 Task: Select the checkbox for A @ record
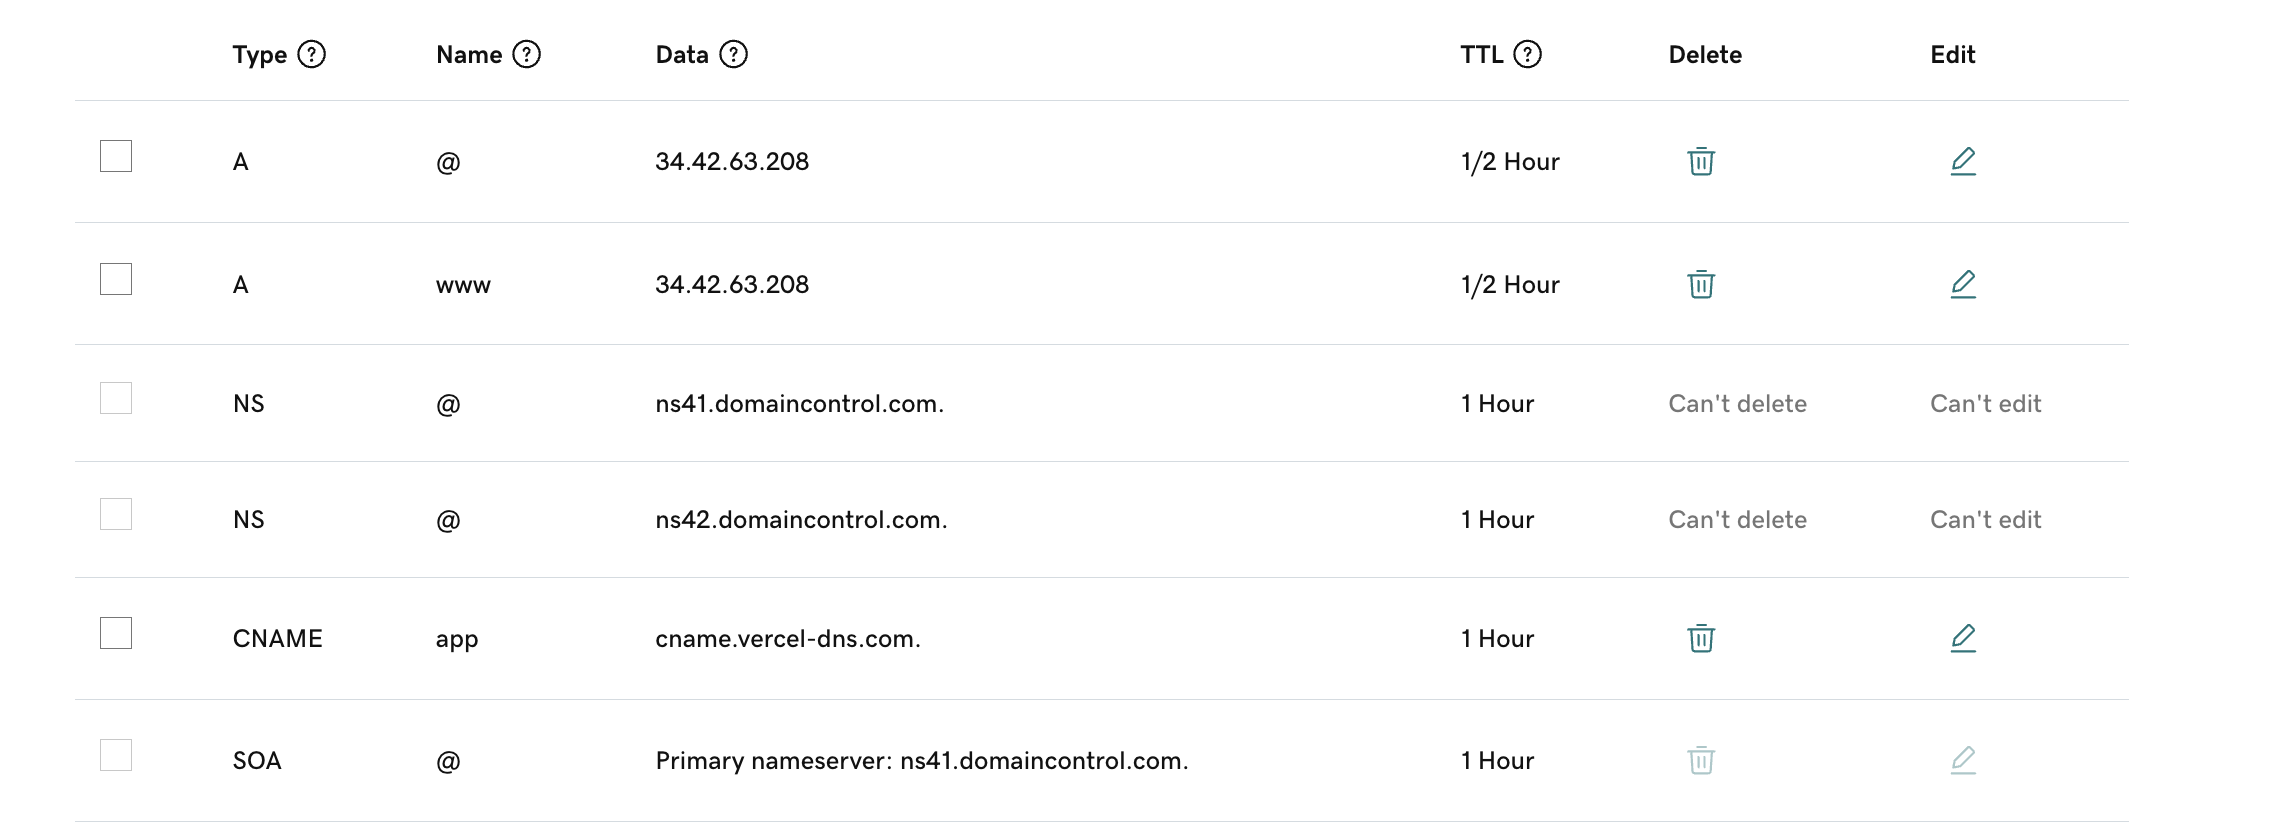[x=116, y=156]
